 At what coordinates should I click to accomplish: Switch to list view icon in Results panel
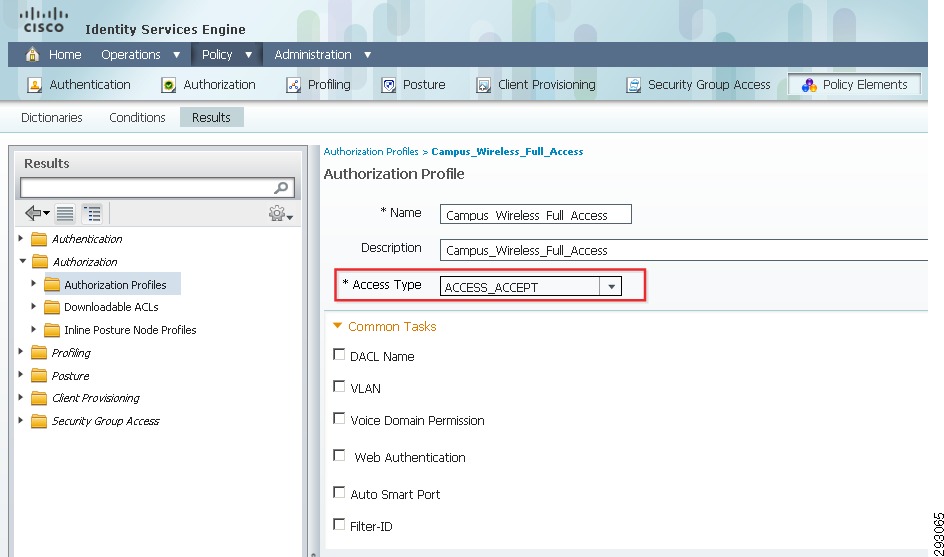point(64,213)
